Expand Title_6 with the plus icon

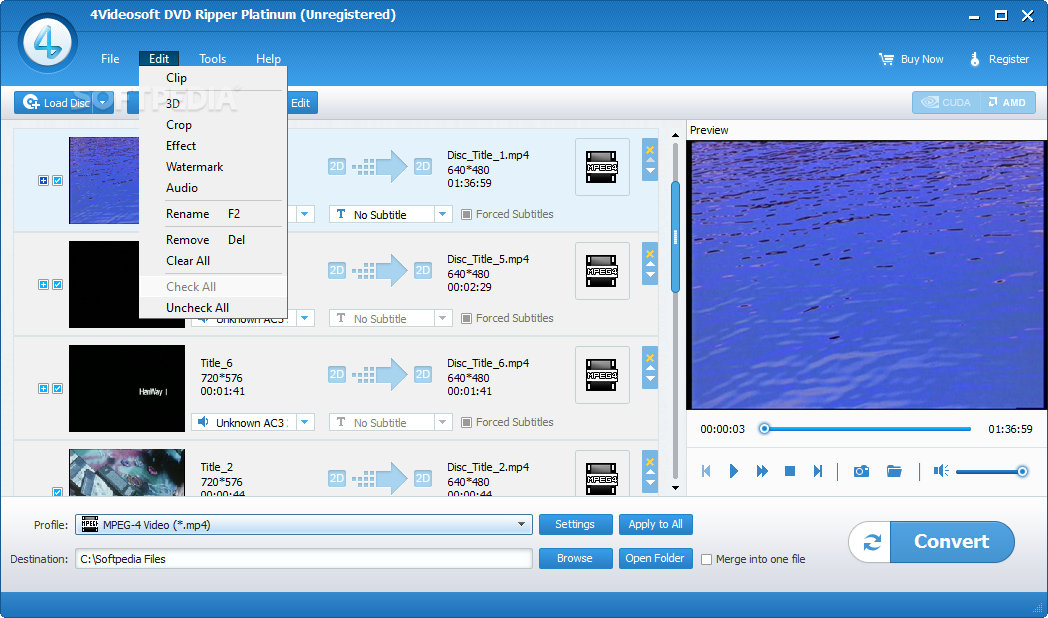point(43,389)
